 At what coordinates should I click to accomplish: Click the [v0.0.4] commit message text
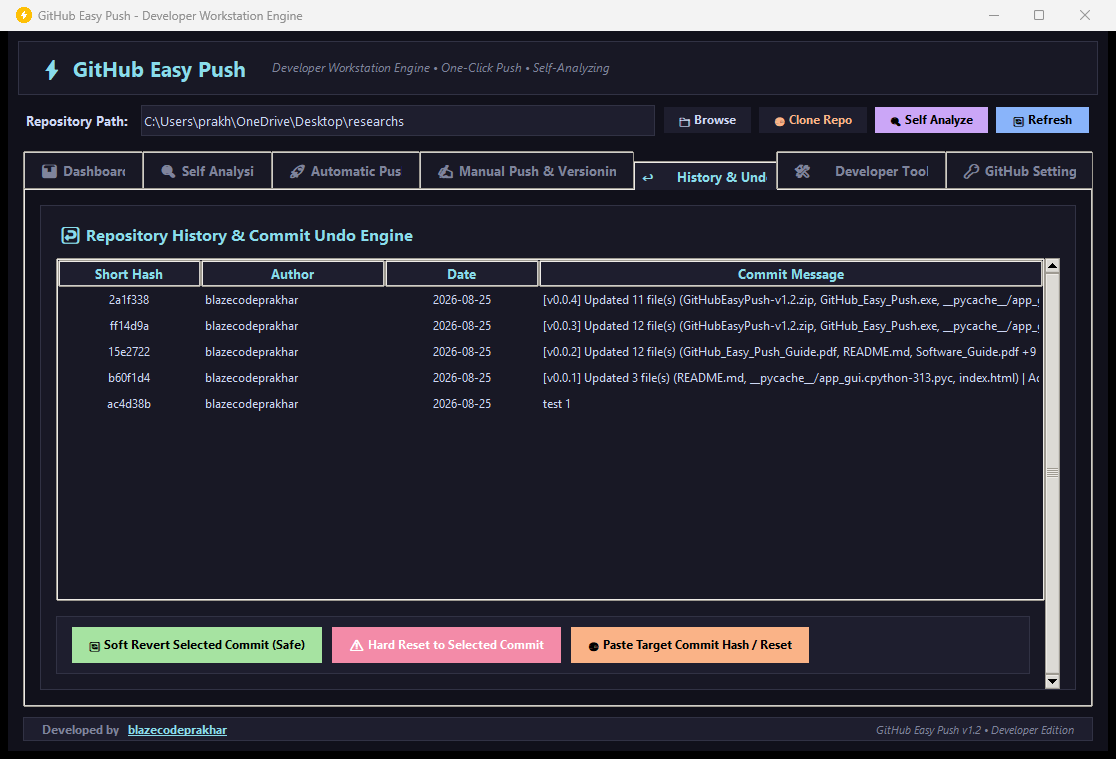pyautogui.click(x=791, y=300)
